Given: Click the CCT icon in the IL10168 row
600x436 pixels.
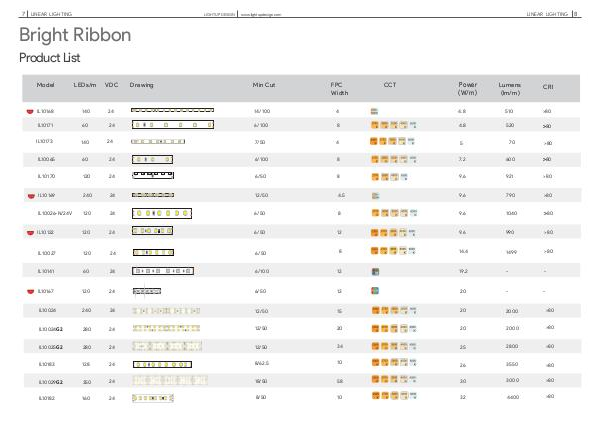Looking at the screenshot, I should 374,110.
